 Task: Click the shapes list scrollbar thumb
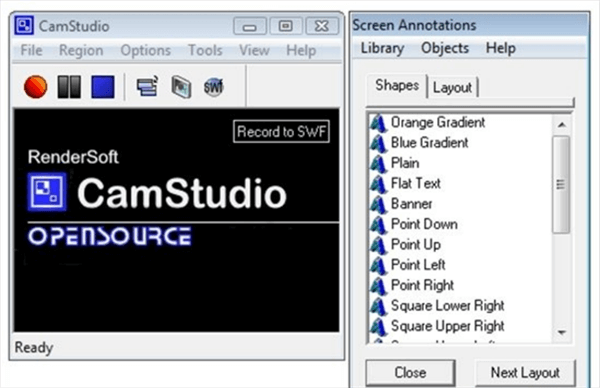pos(561,184)
